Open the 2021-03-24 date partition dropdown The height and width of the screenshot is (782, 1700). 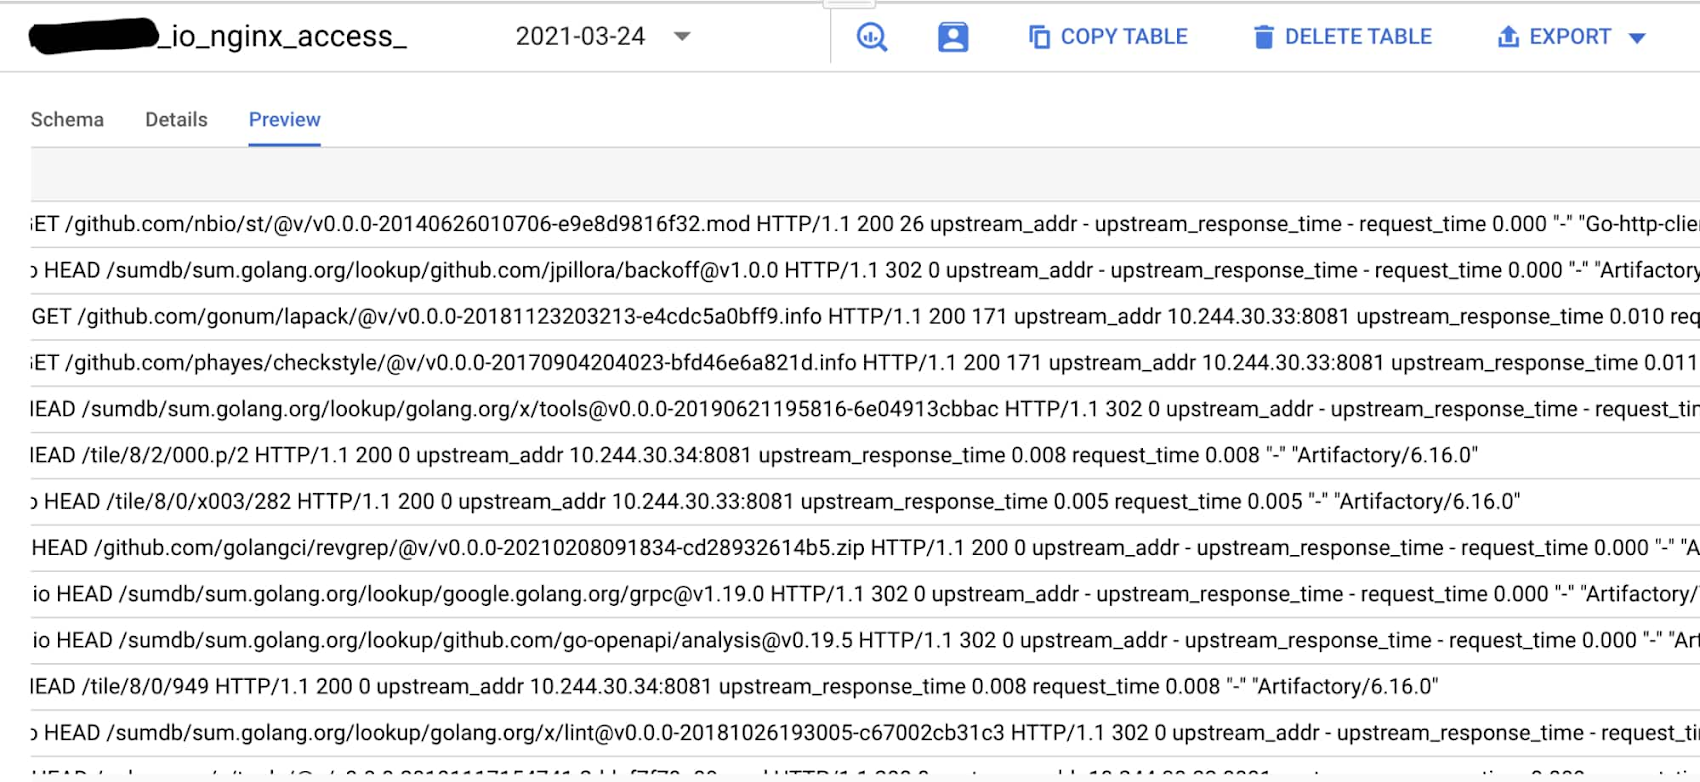(x=603, y=37)
